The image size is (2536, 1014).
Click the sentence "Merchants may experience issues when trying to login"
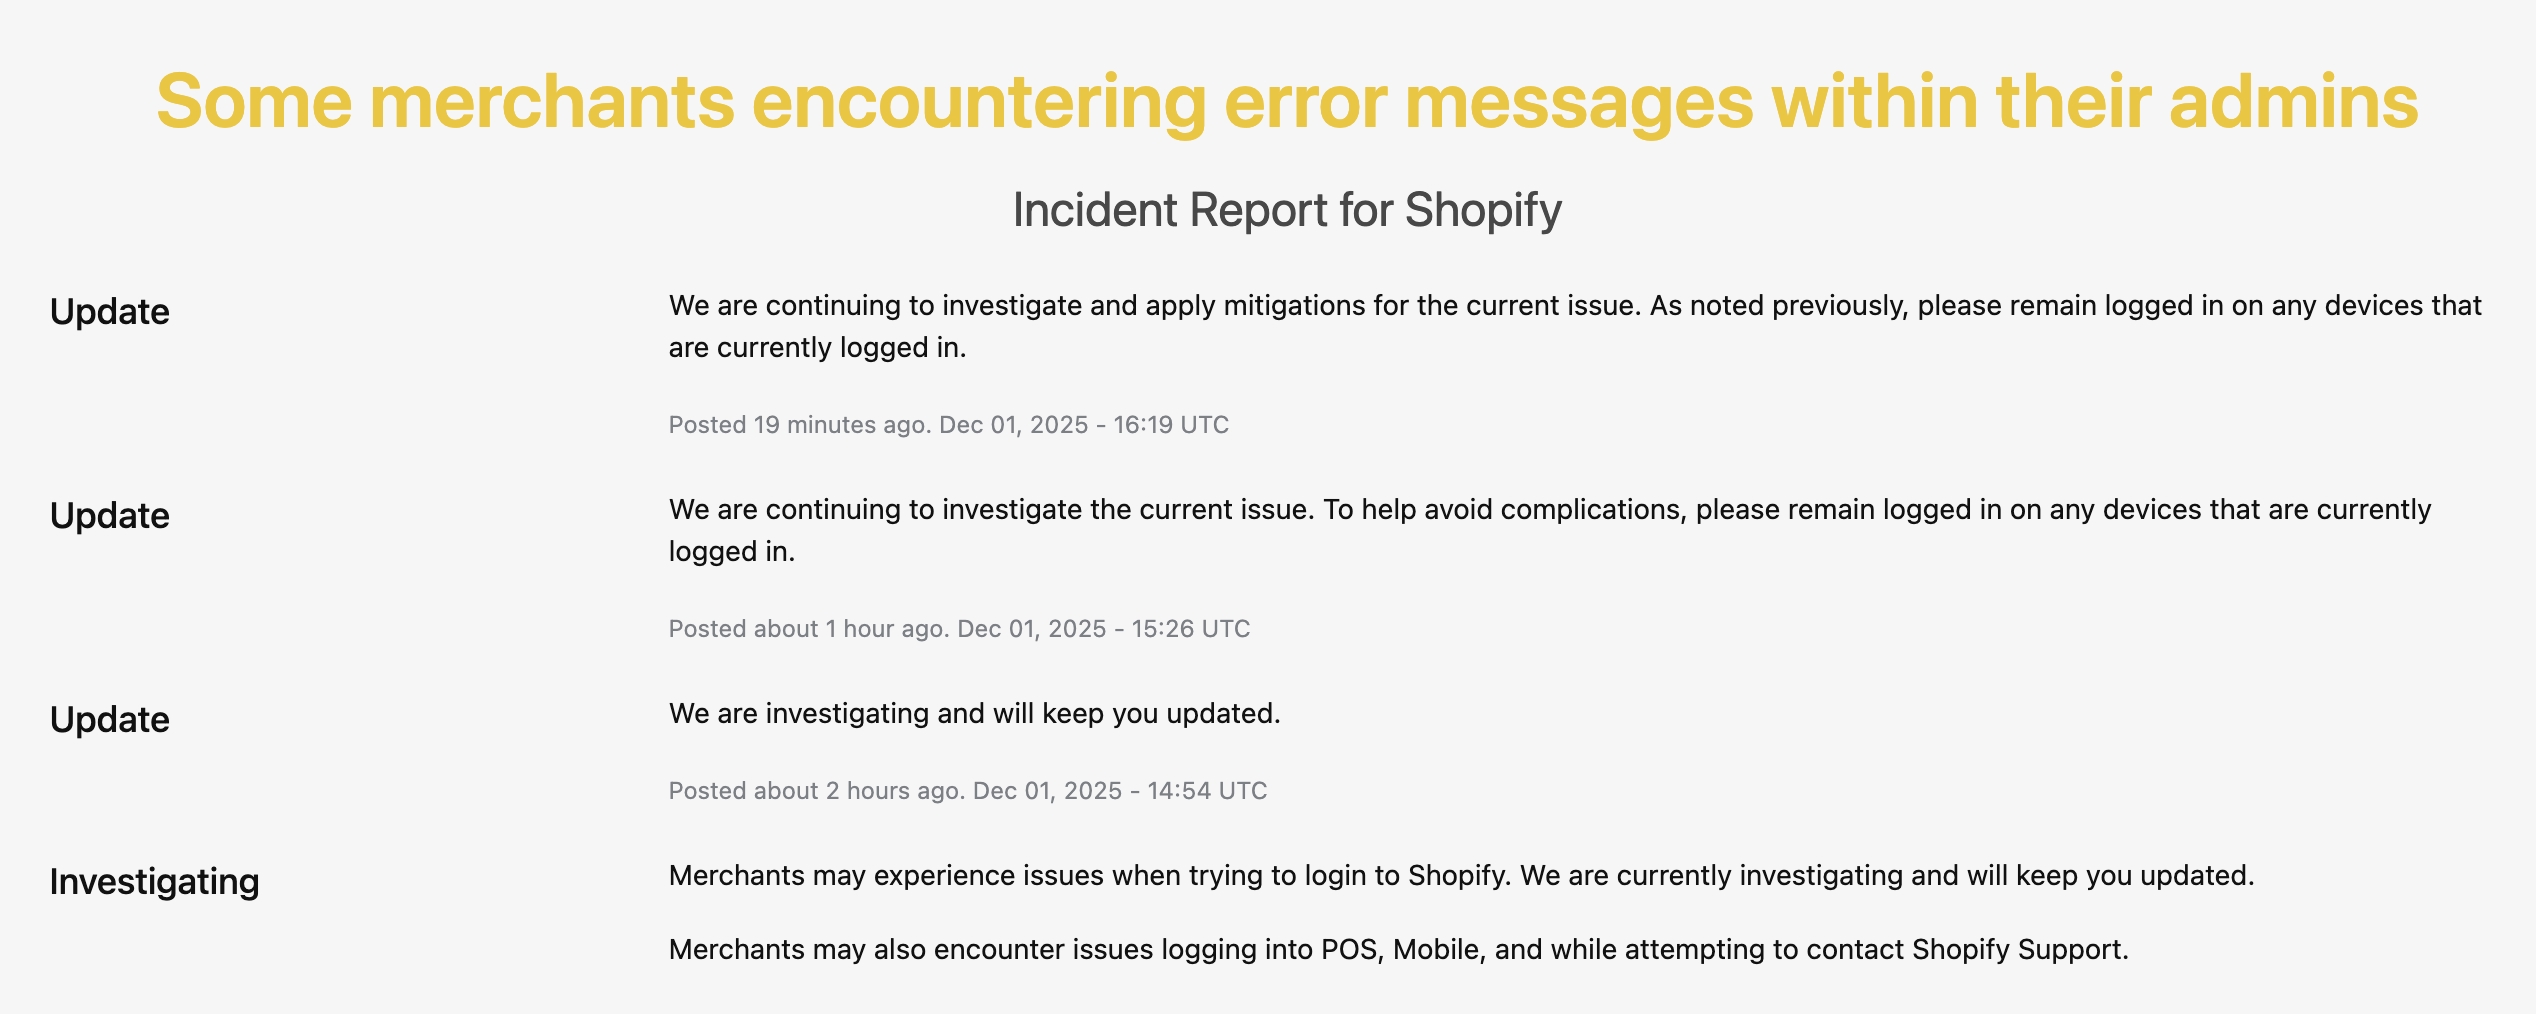point(1090,876)
